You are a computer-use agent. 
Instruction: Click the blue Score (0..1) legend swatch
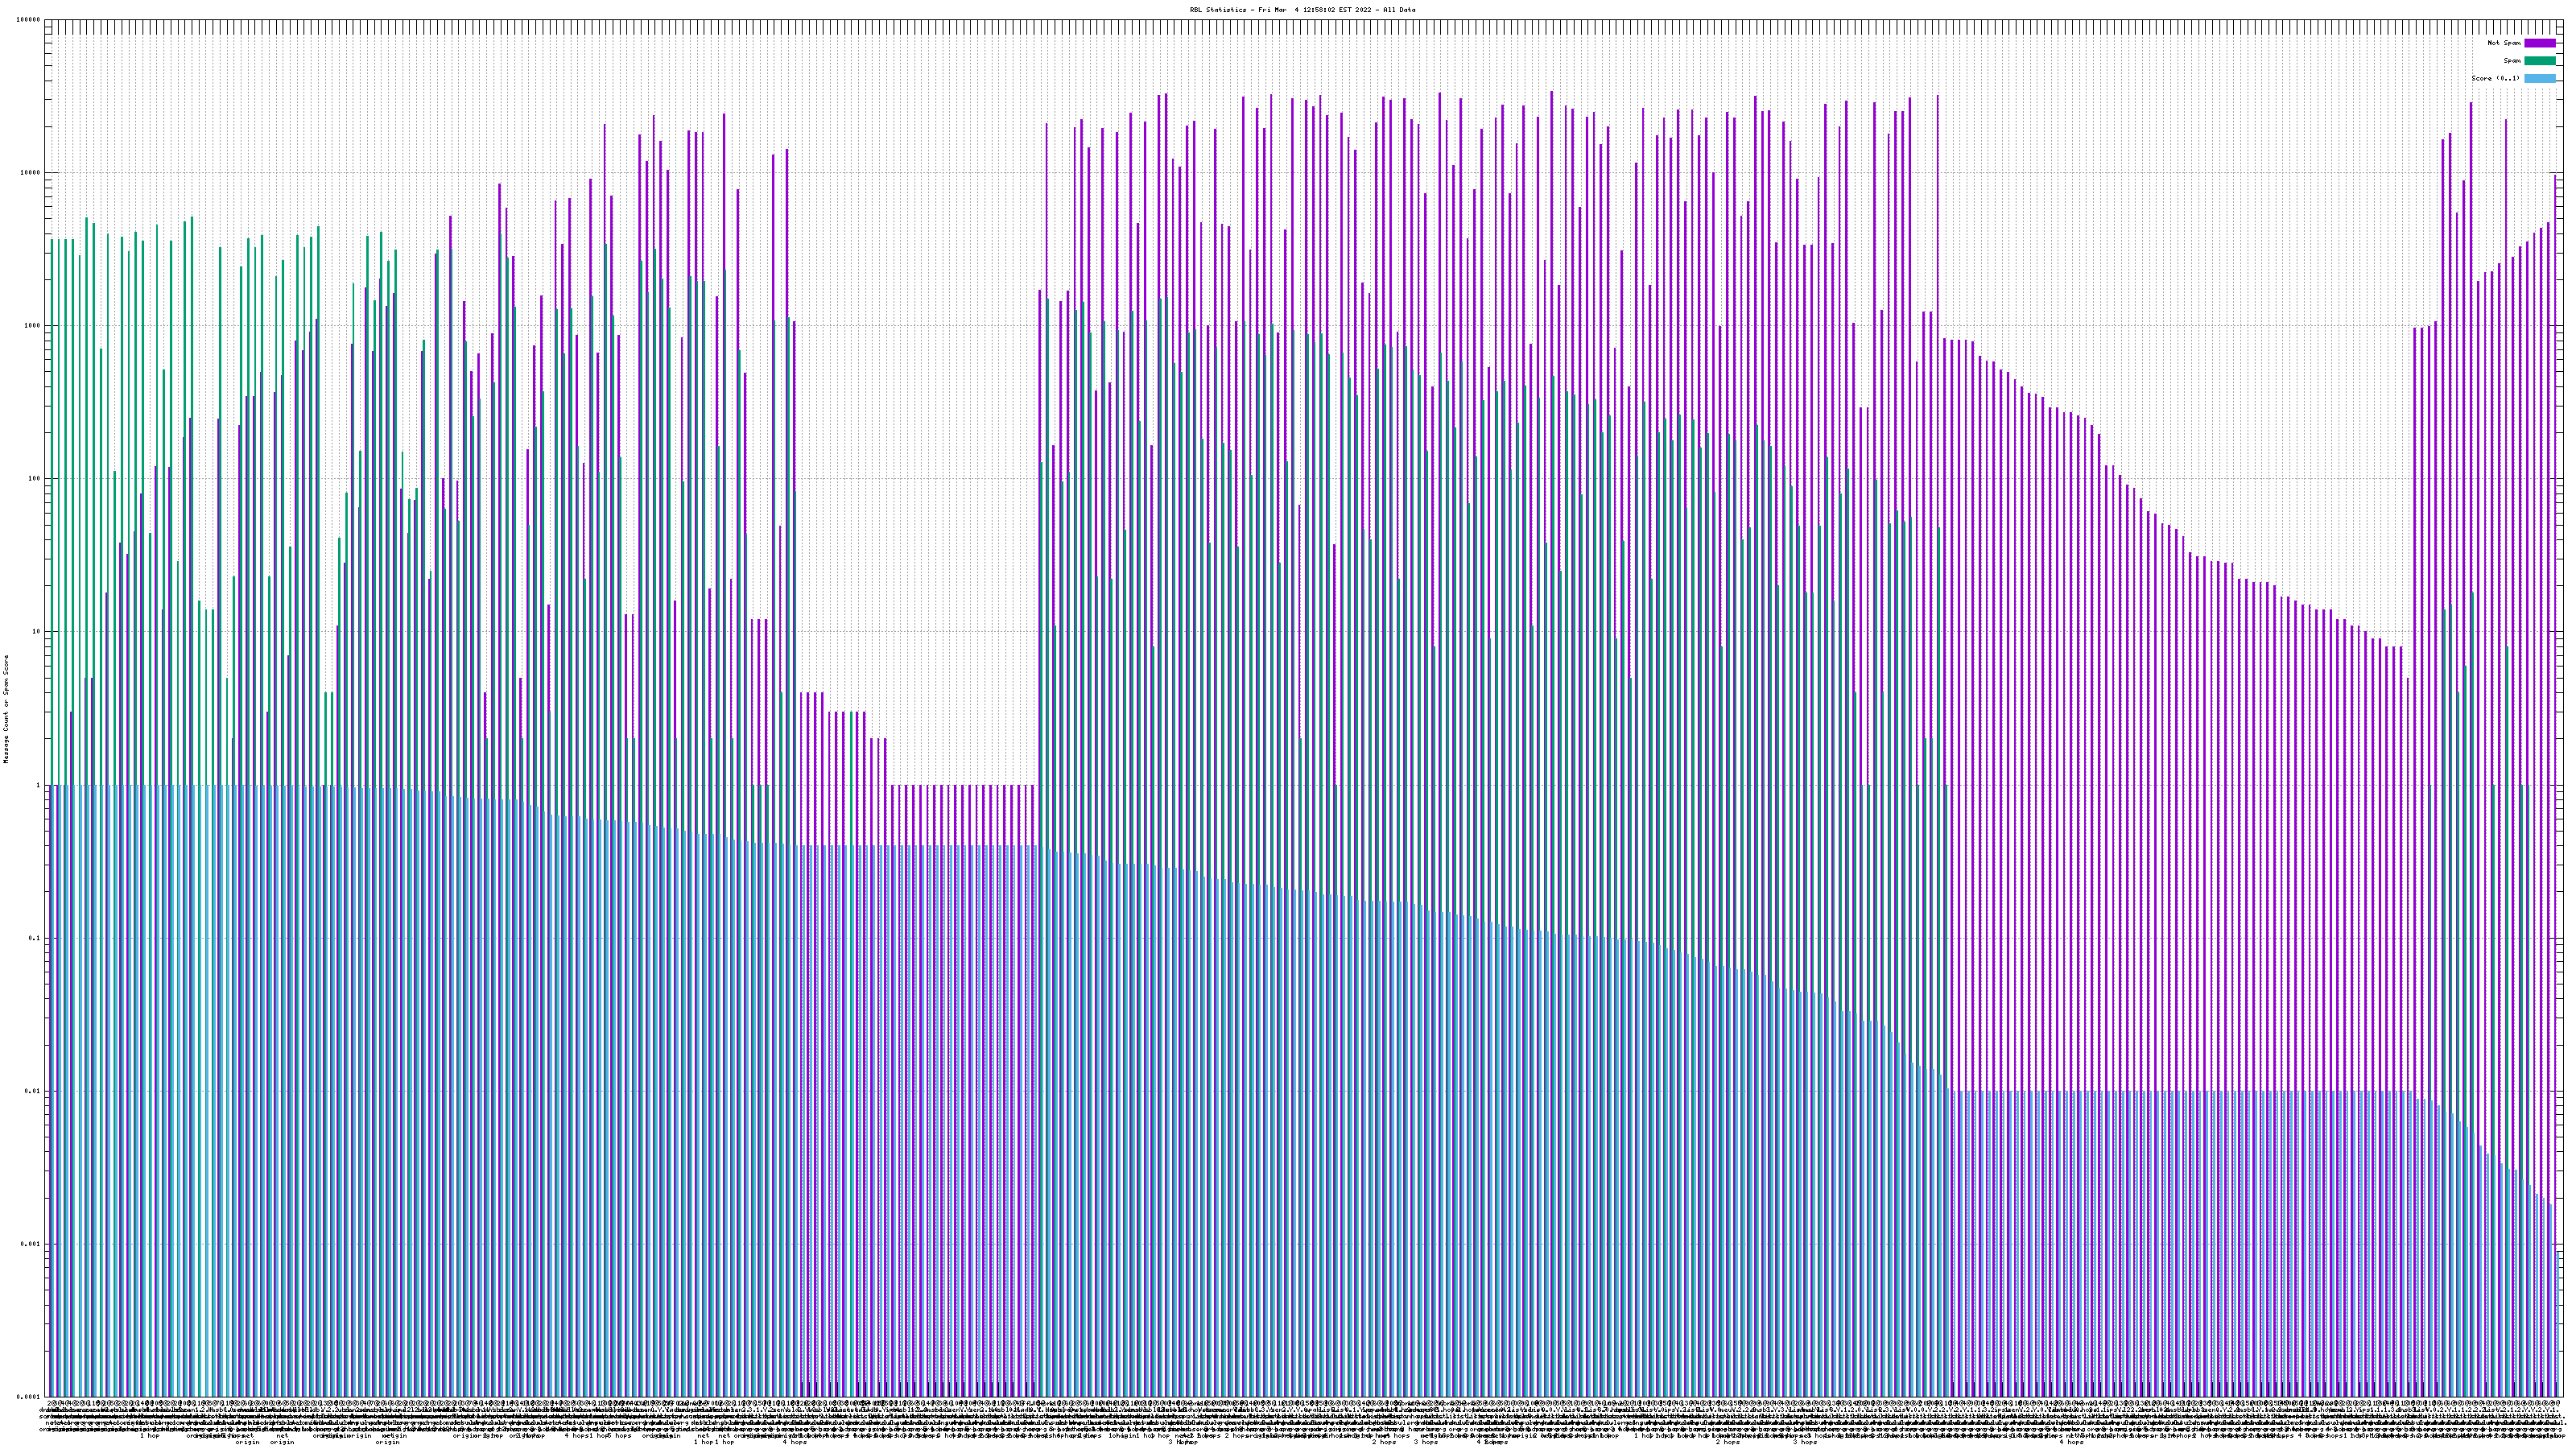pyautogui.click(x=2540, y=78)
